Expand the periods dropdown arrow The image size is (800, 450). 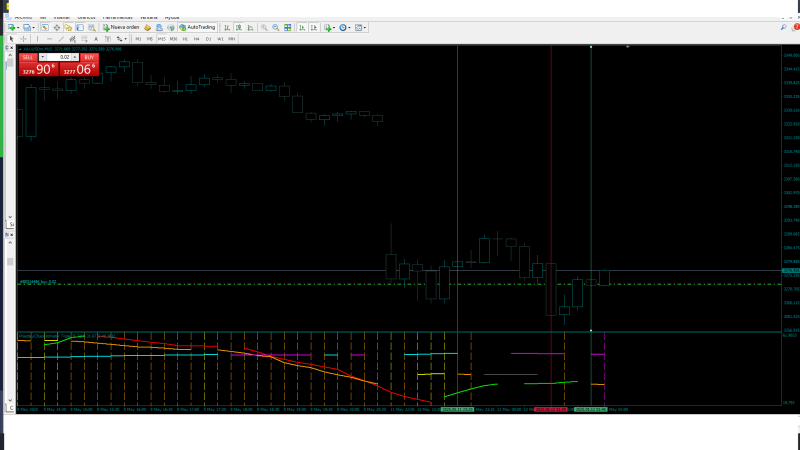[349, 28]
